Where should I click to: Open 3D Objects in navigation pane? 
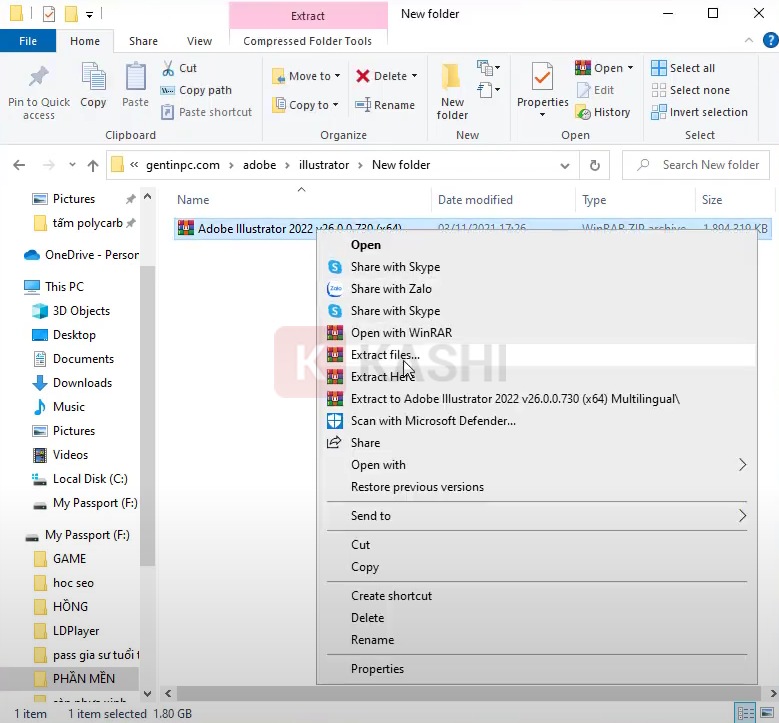pyautogui.click(x=71, y=311)
